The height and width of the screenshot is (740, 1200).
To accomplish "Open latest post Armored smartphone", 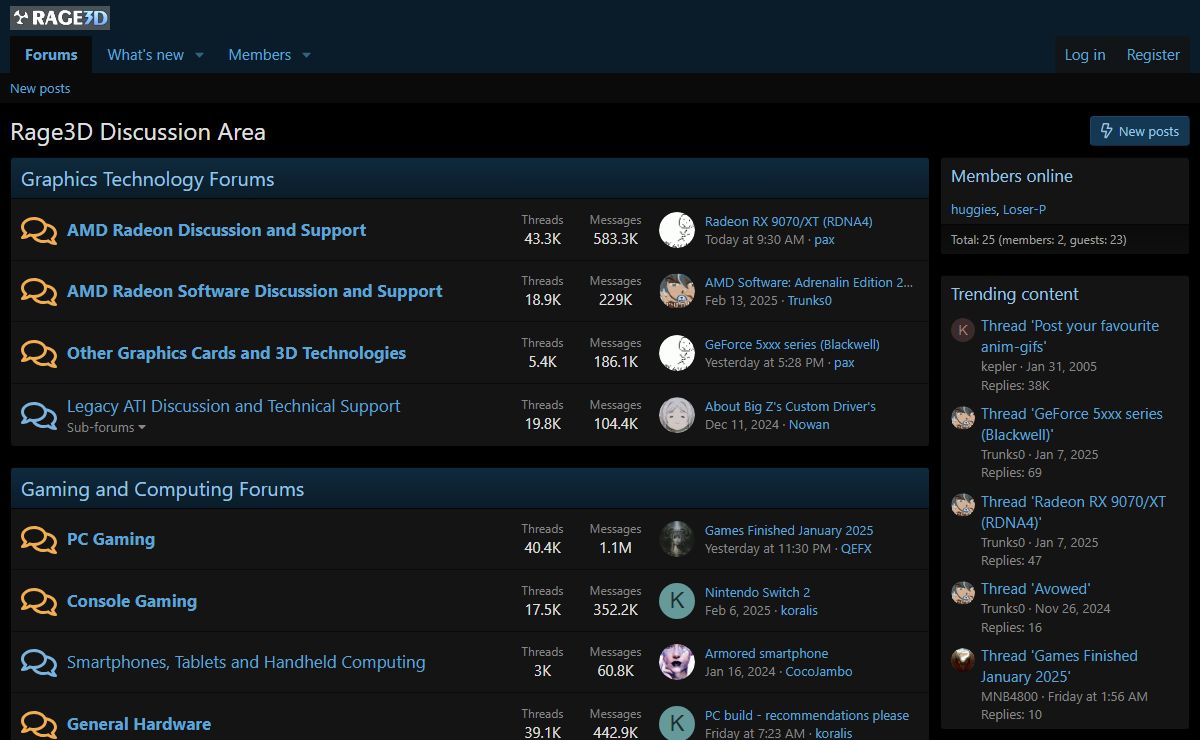I will [766, 654].
